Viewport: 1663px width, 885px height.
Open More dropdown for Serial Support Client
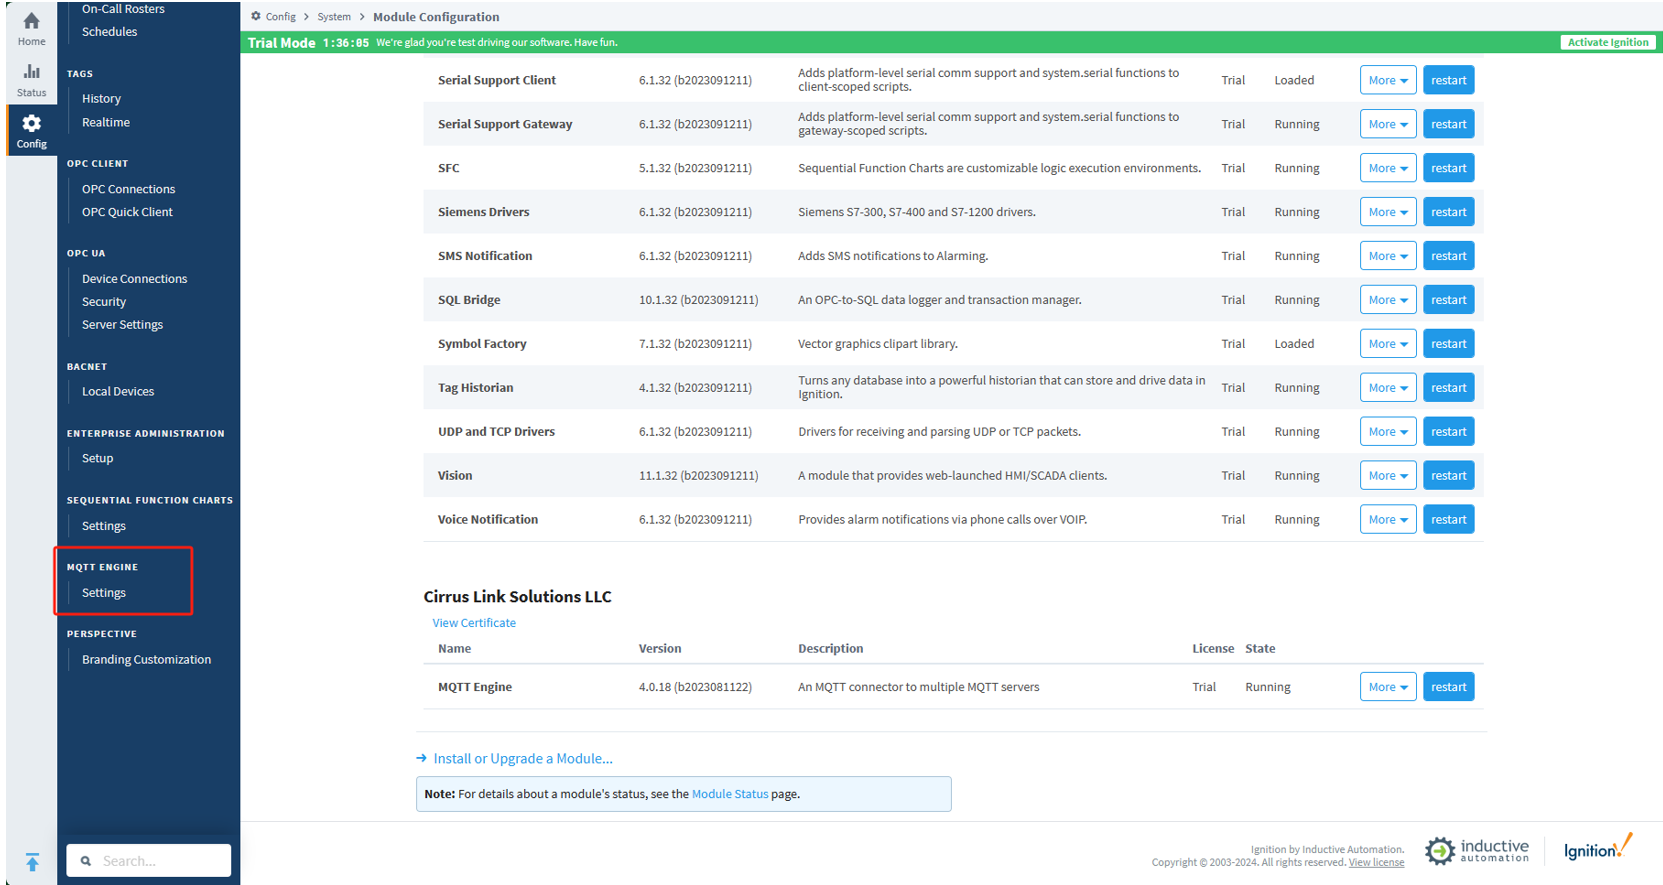[x=1388, y=80]
